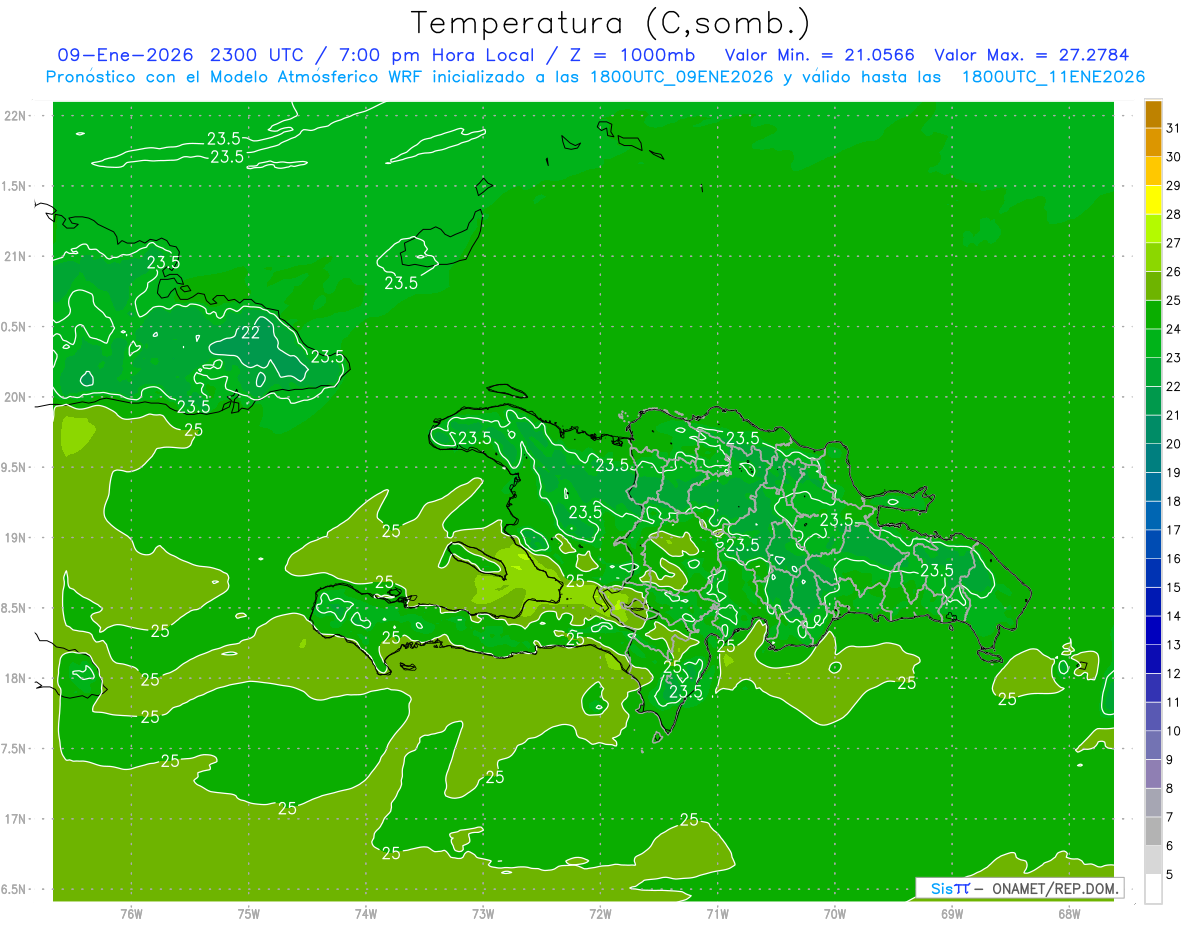Click the '2300 UTC' time text
Viewport: 1200px width, 927px height.
click(259, 55)
